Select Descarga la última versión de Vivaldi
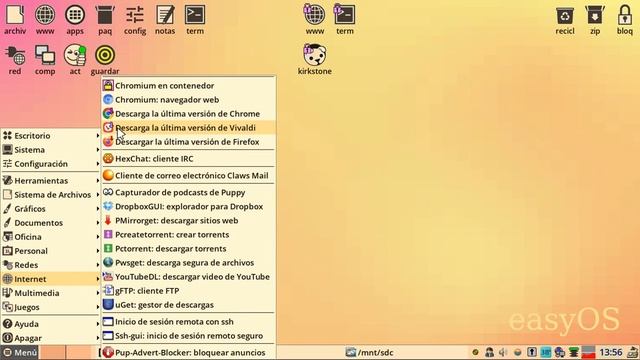This screenshot has height=360, width=640. [188, 128]
